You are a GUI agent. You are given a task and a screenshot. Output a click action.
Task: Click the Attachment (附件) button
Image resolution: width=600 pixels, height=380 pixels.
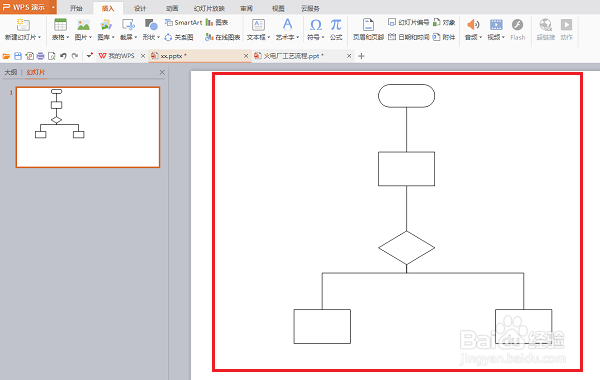pos(444,37)
